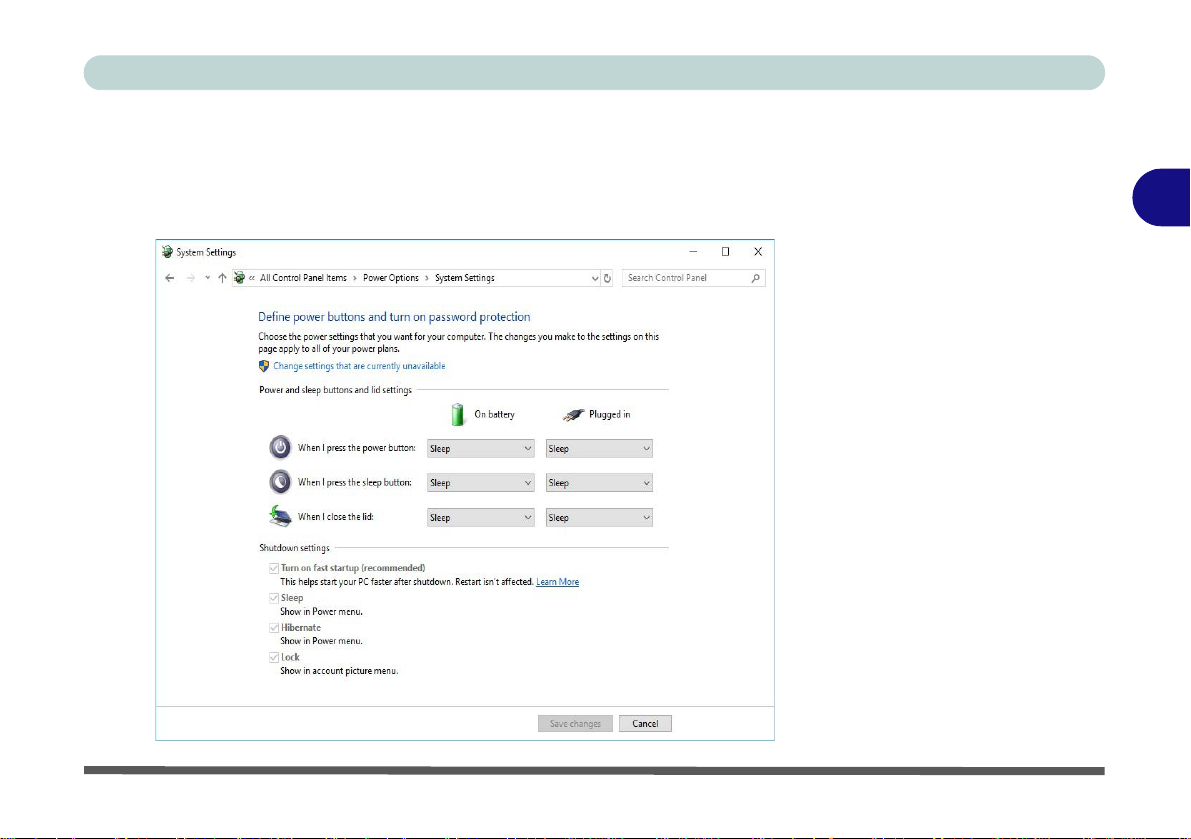Click the 'Plugged in' column header
This screenshot has width=1191, height=839.
(610, 415)
